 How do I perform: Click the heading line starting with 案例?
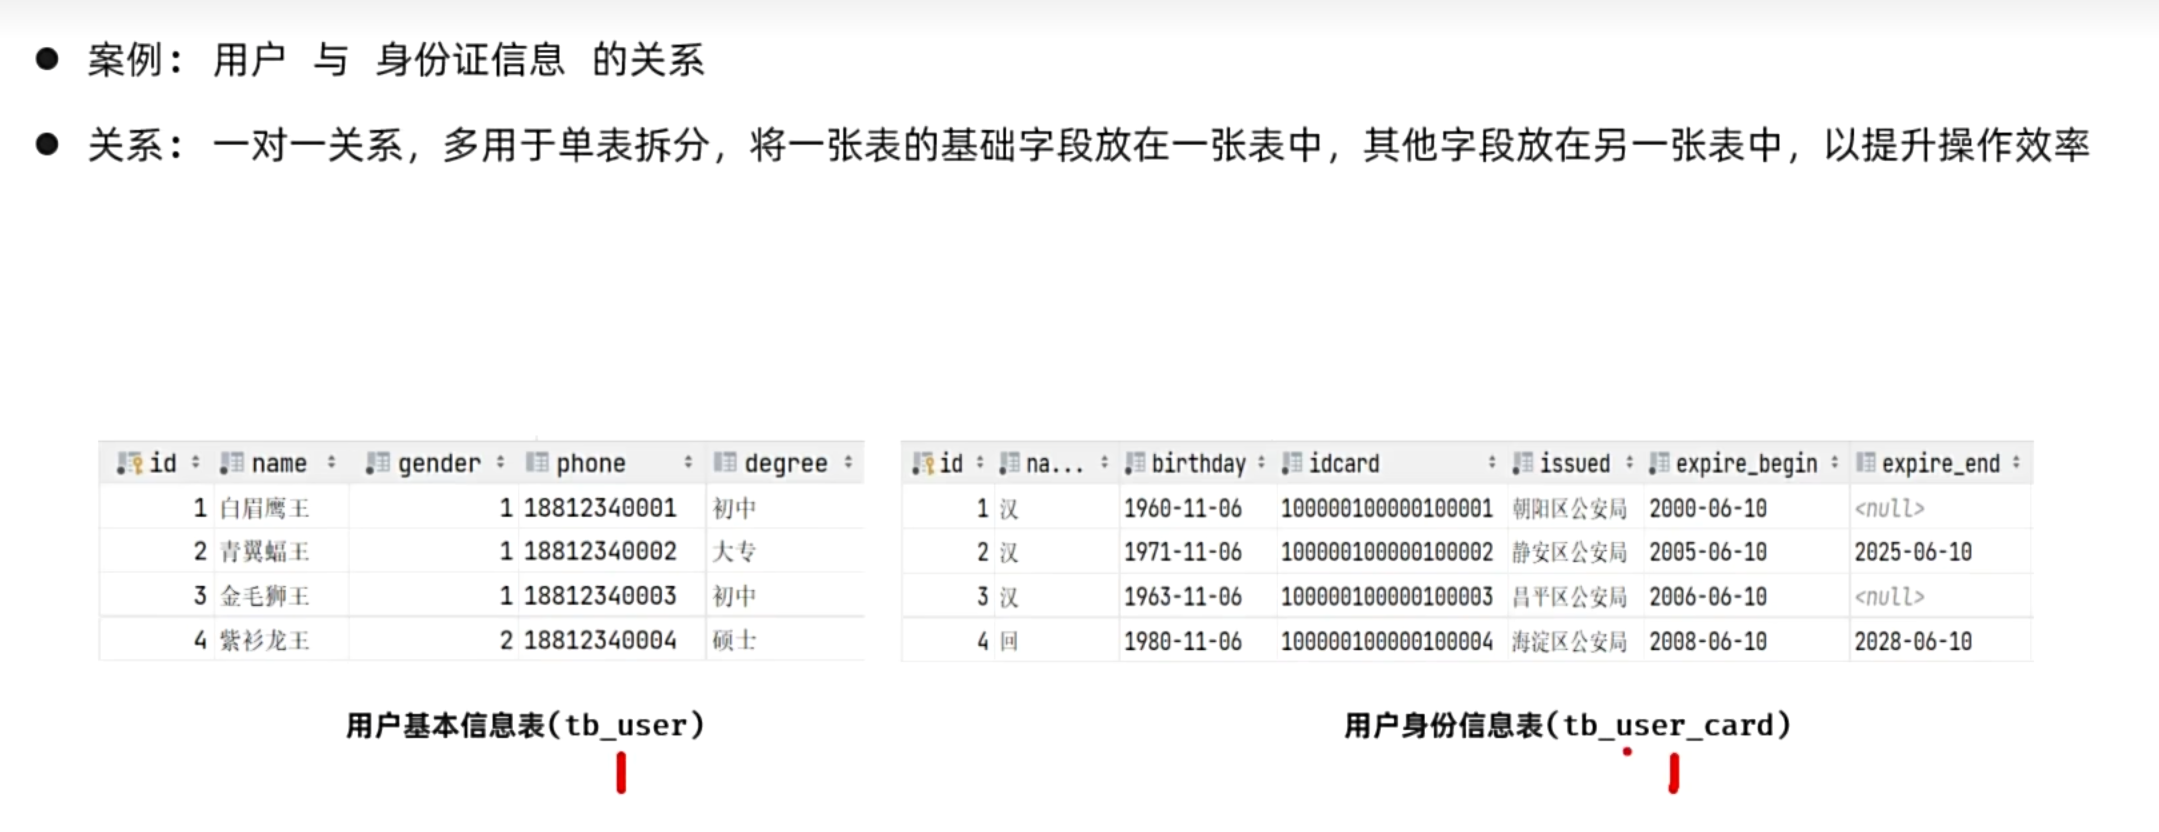tap(396, 60)
